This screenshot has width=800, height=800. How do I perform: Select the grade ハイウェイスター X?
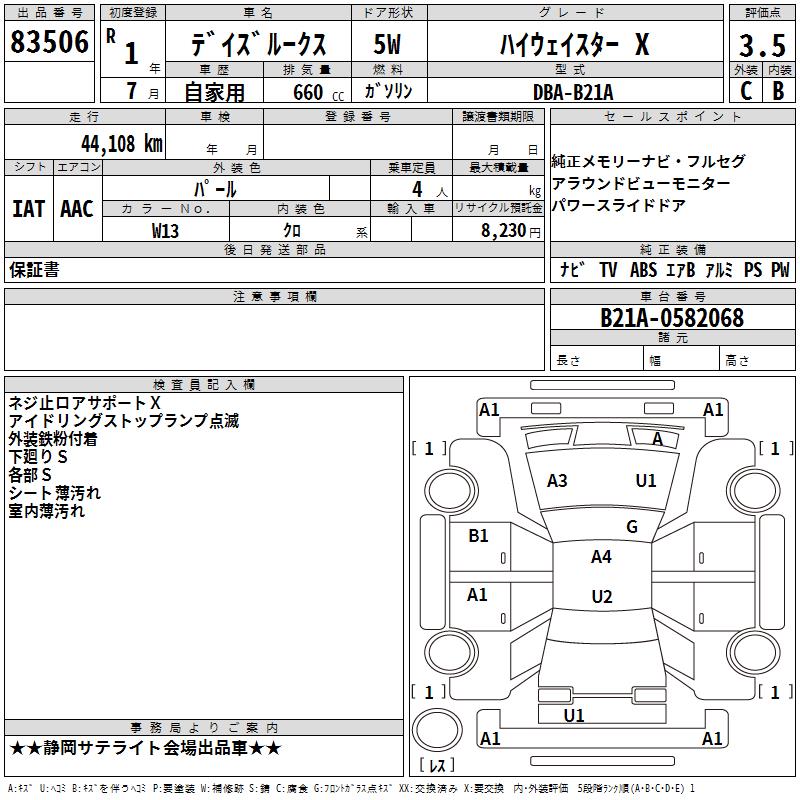point(574,44)
